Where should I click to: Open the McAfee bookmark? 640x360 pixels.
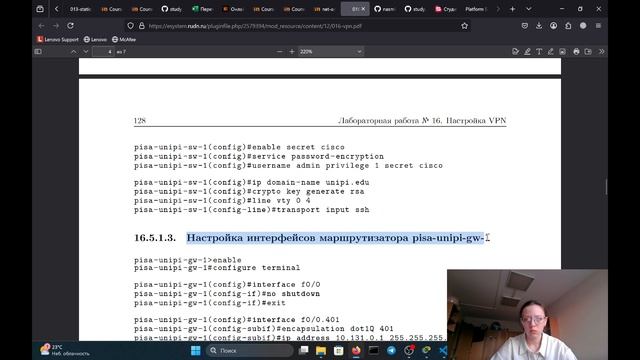point(124,40)
